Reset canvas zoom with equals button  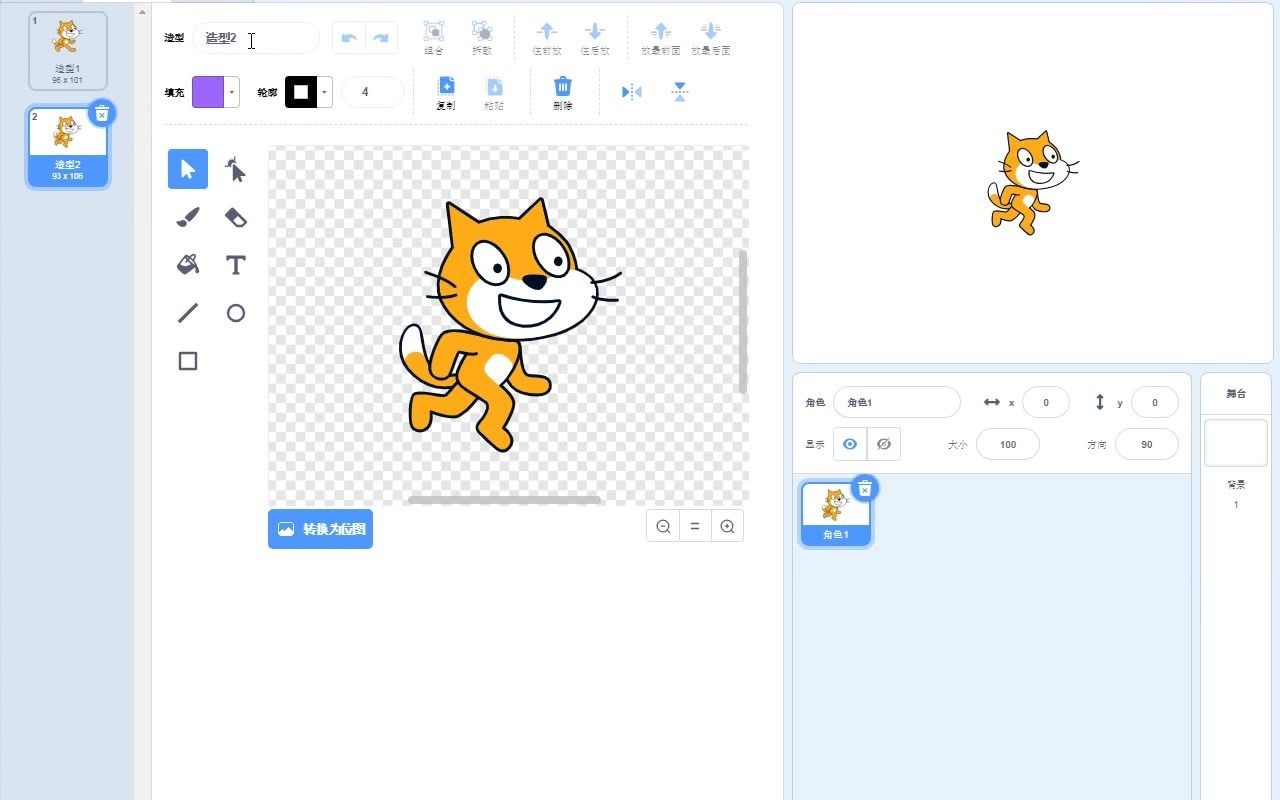pos(695,526)
